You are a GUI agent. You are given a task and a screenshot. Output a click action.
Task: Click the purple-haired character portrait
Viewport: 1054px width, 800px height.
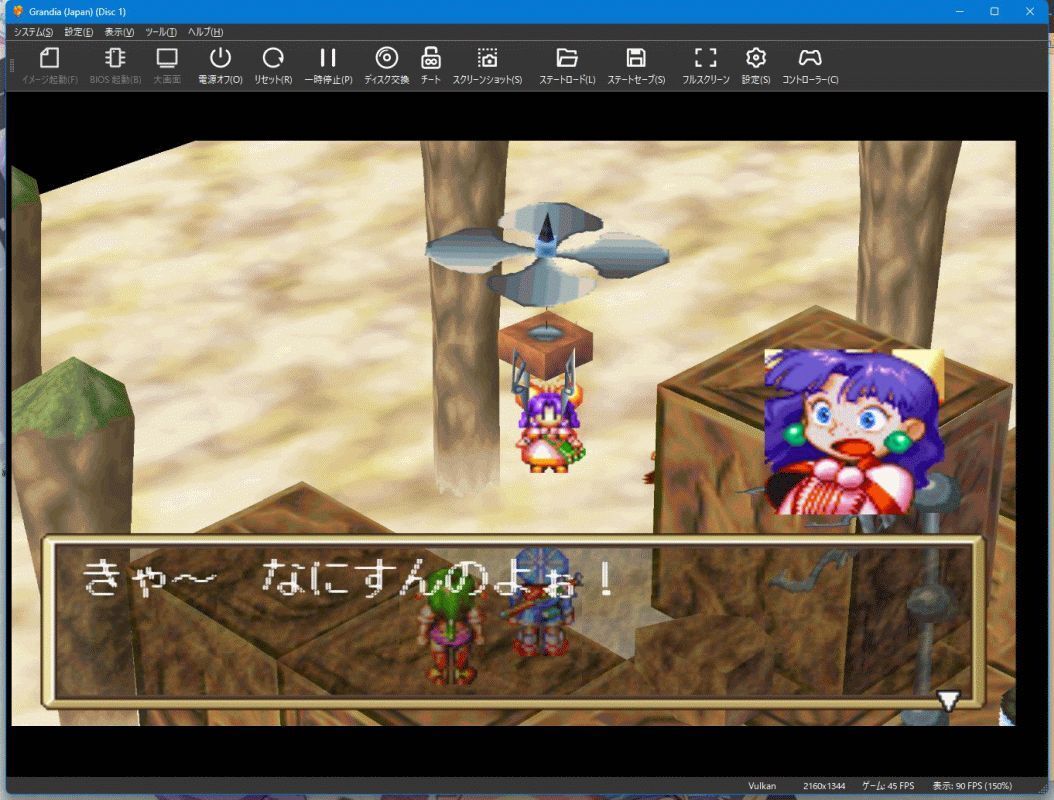(854, 432)
